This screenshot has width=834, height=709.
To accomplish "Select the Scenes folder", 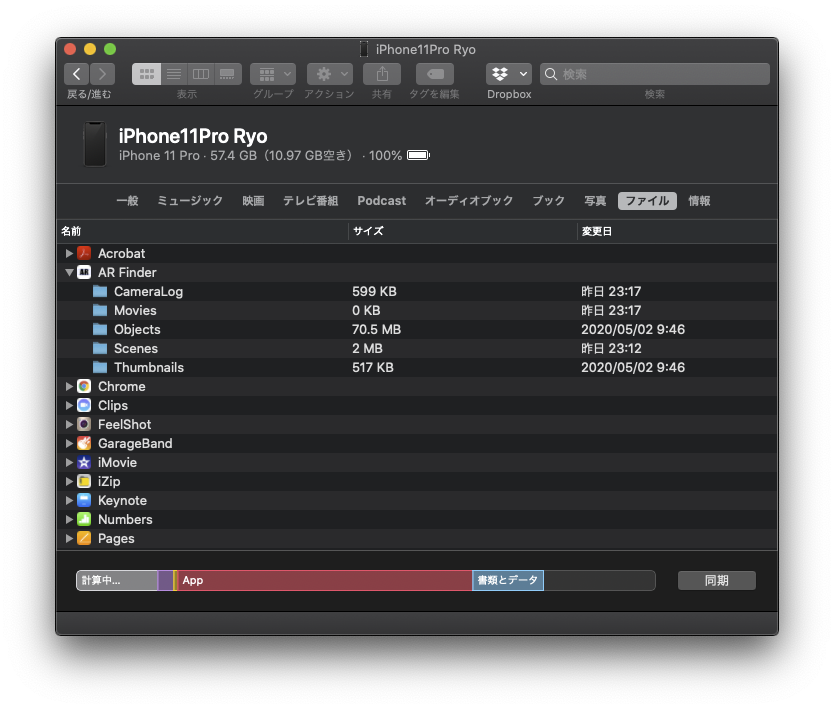I will point(416,348).
